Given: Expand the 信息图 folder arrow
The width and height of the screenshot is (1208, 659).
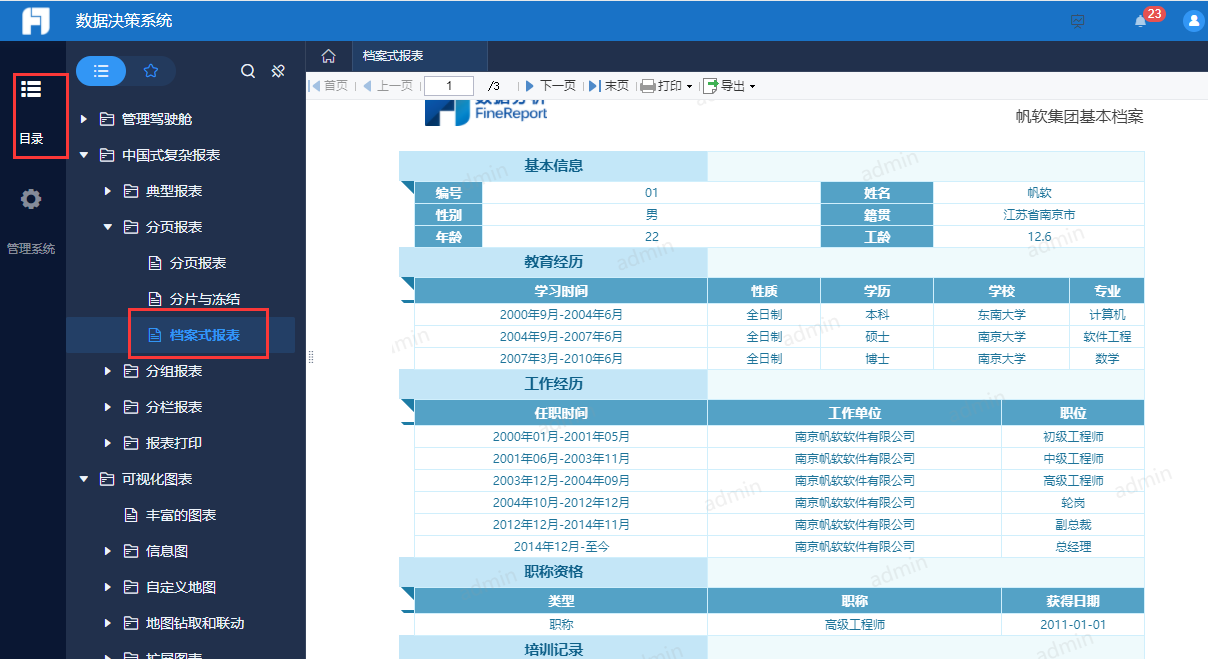Looking at the screenshot, I should [108, 551].
